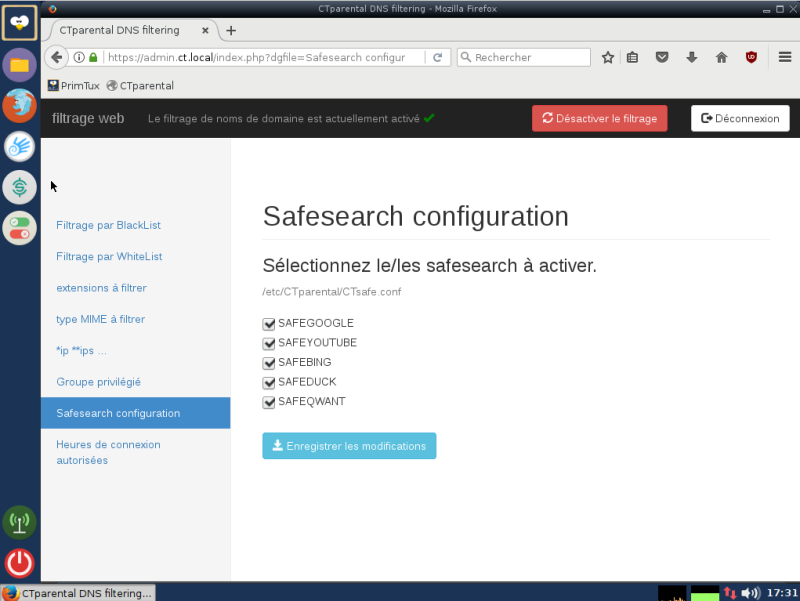
Task: Click Désactiver le filtrage button
Action: [599, 118]
